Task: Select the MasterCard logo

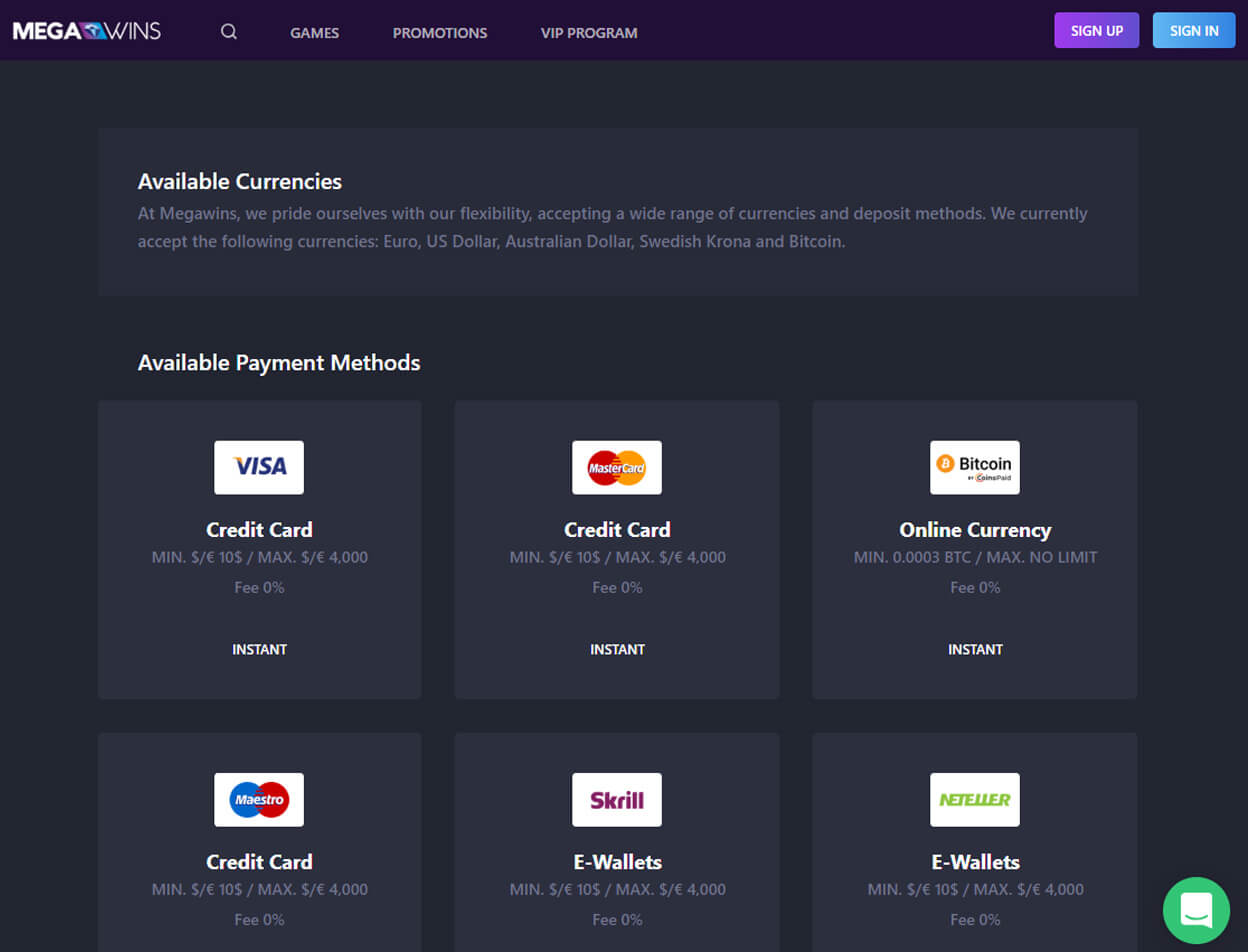Action: (x=617, y=467)
